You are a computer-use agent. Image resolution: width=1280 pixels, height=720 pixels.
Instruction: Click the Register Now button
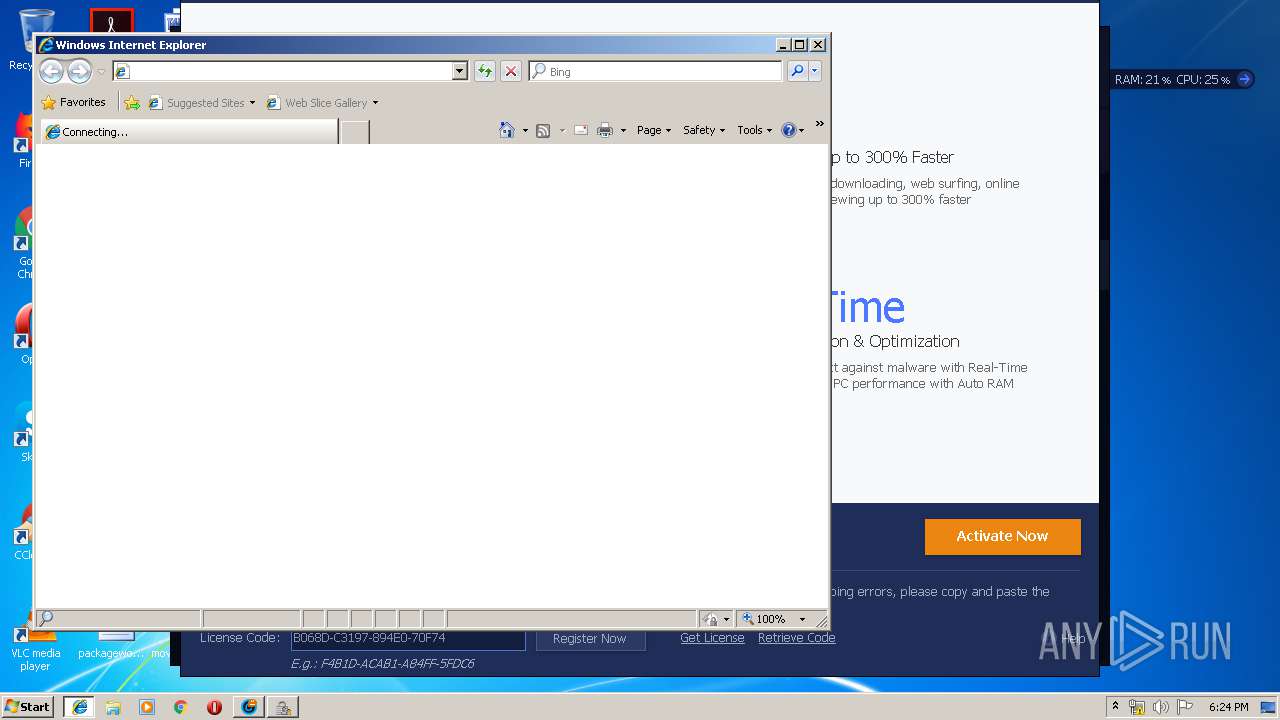[x=590, y=639]
